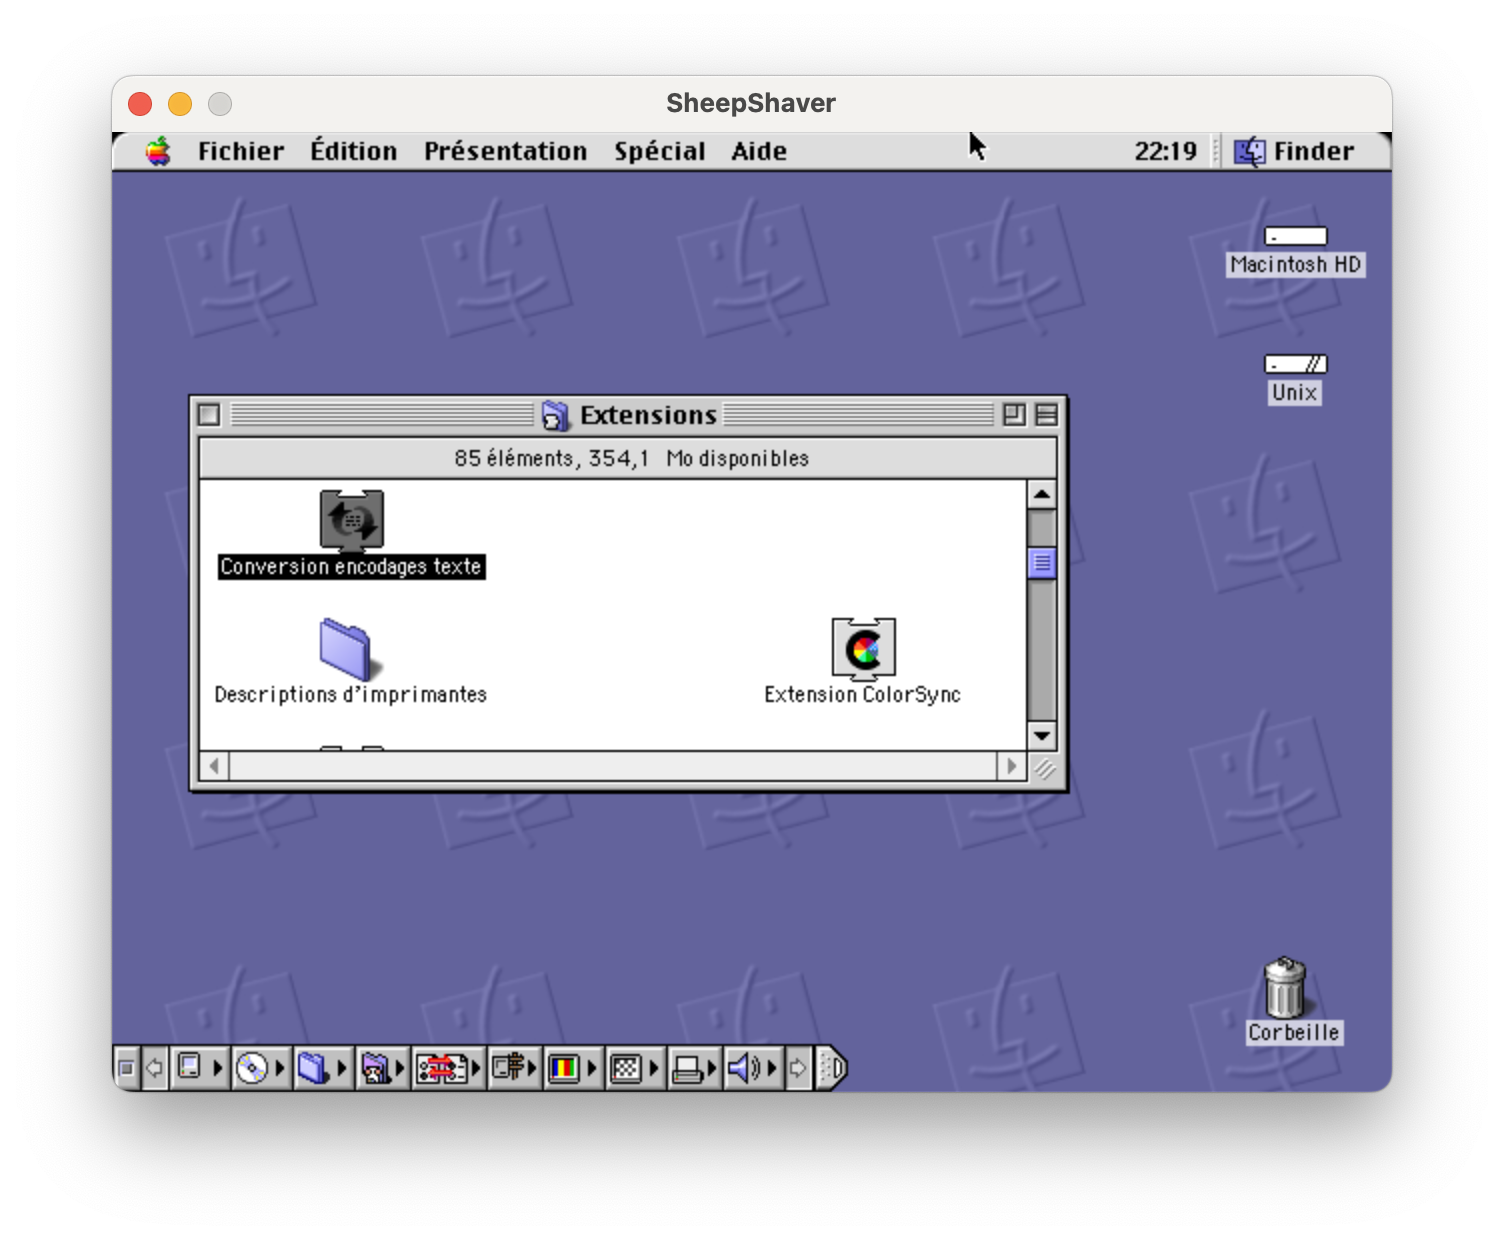
Task: Click the Control Strip scroll-right arrow
Action: click(x=798, y=1068)
